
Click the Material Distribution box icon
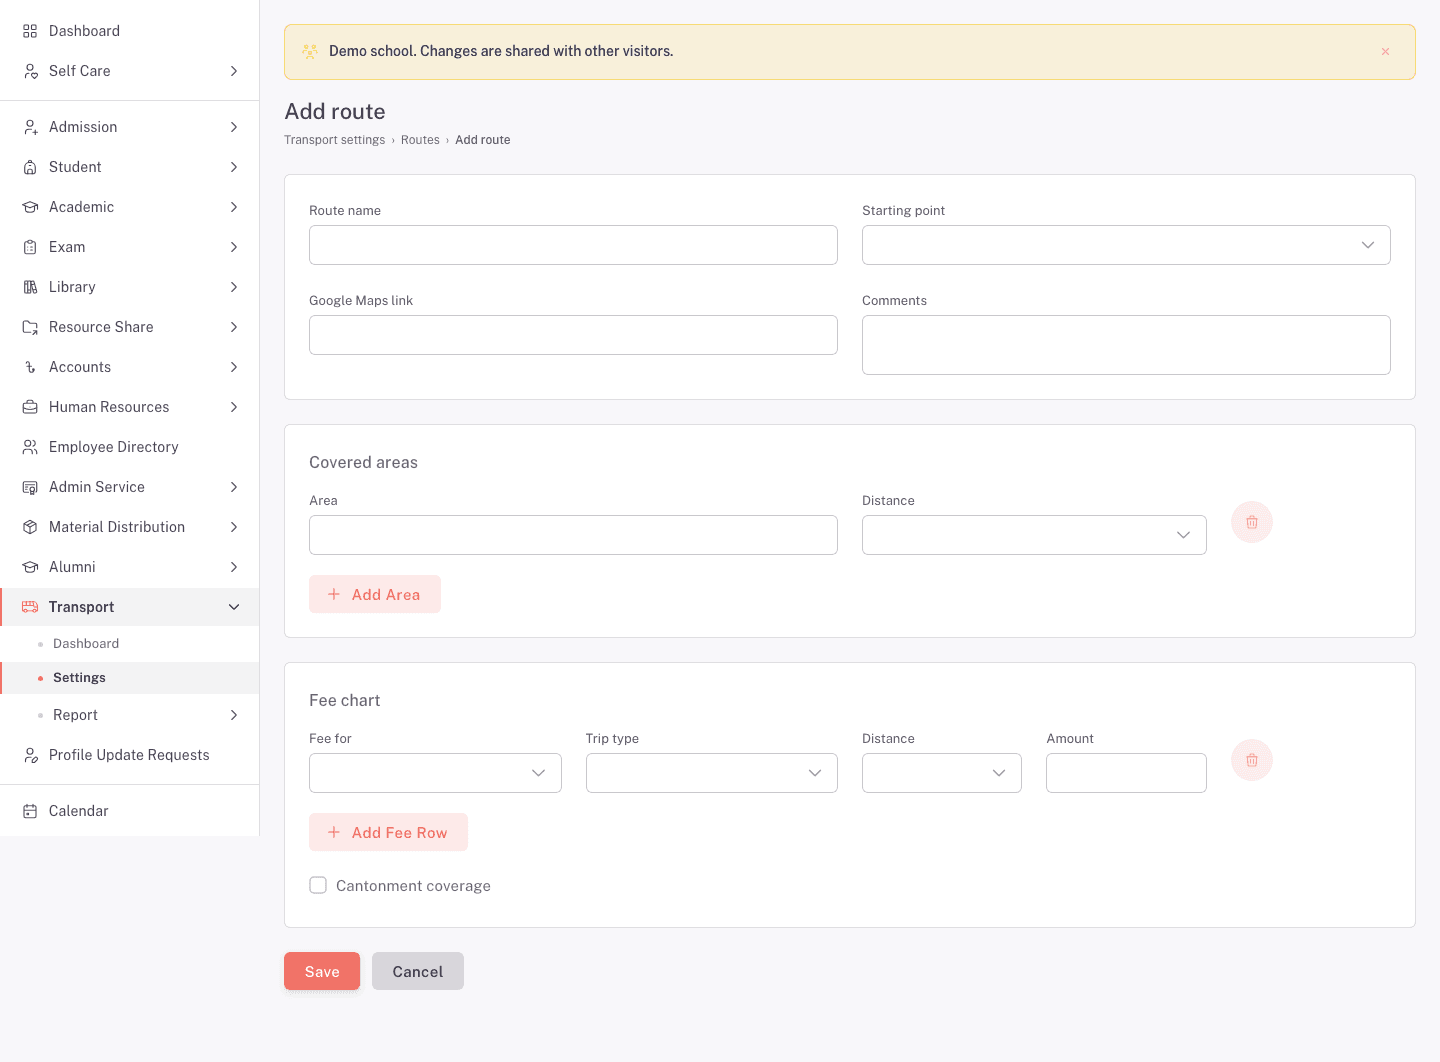[30, 527]
